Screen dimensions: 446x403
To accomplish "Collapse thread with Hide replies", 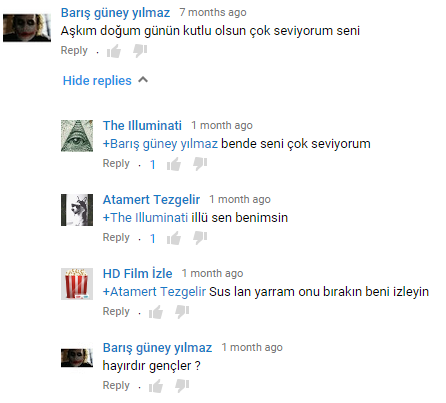I will pos(97,80).
